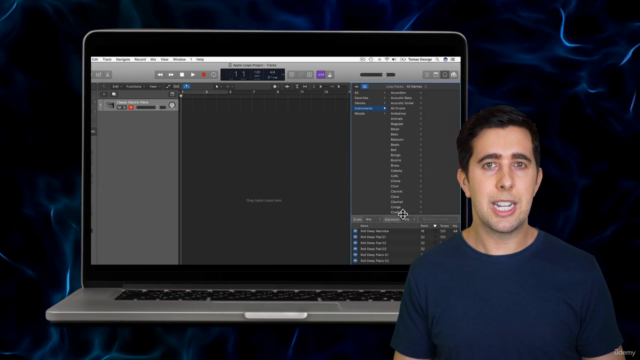This screenshot has height=360, width=640.
Task: Start recording with the red Record button
Action: click(204, 75)
